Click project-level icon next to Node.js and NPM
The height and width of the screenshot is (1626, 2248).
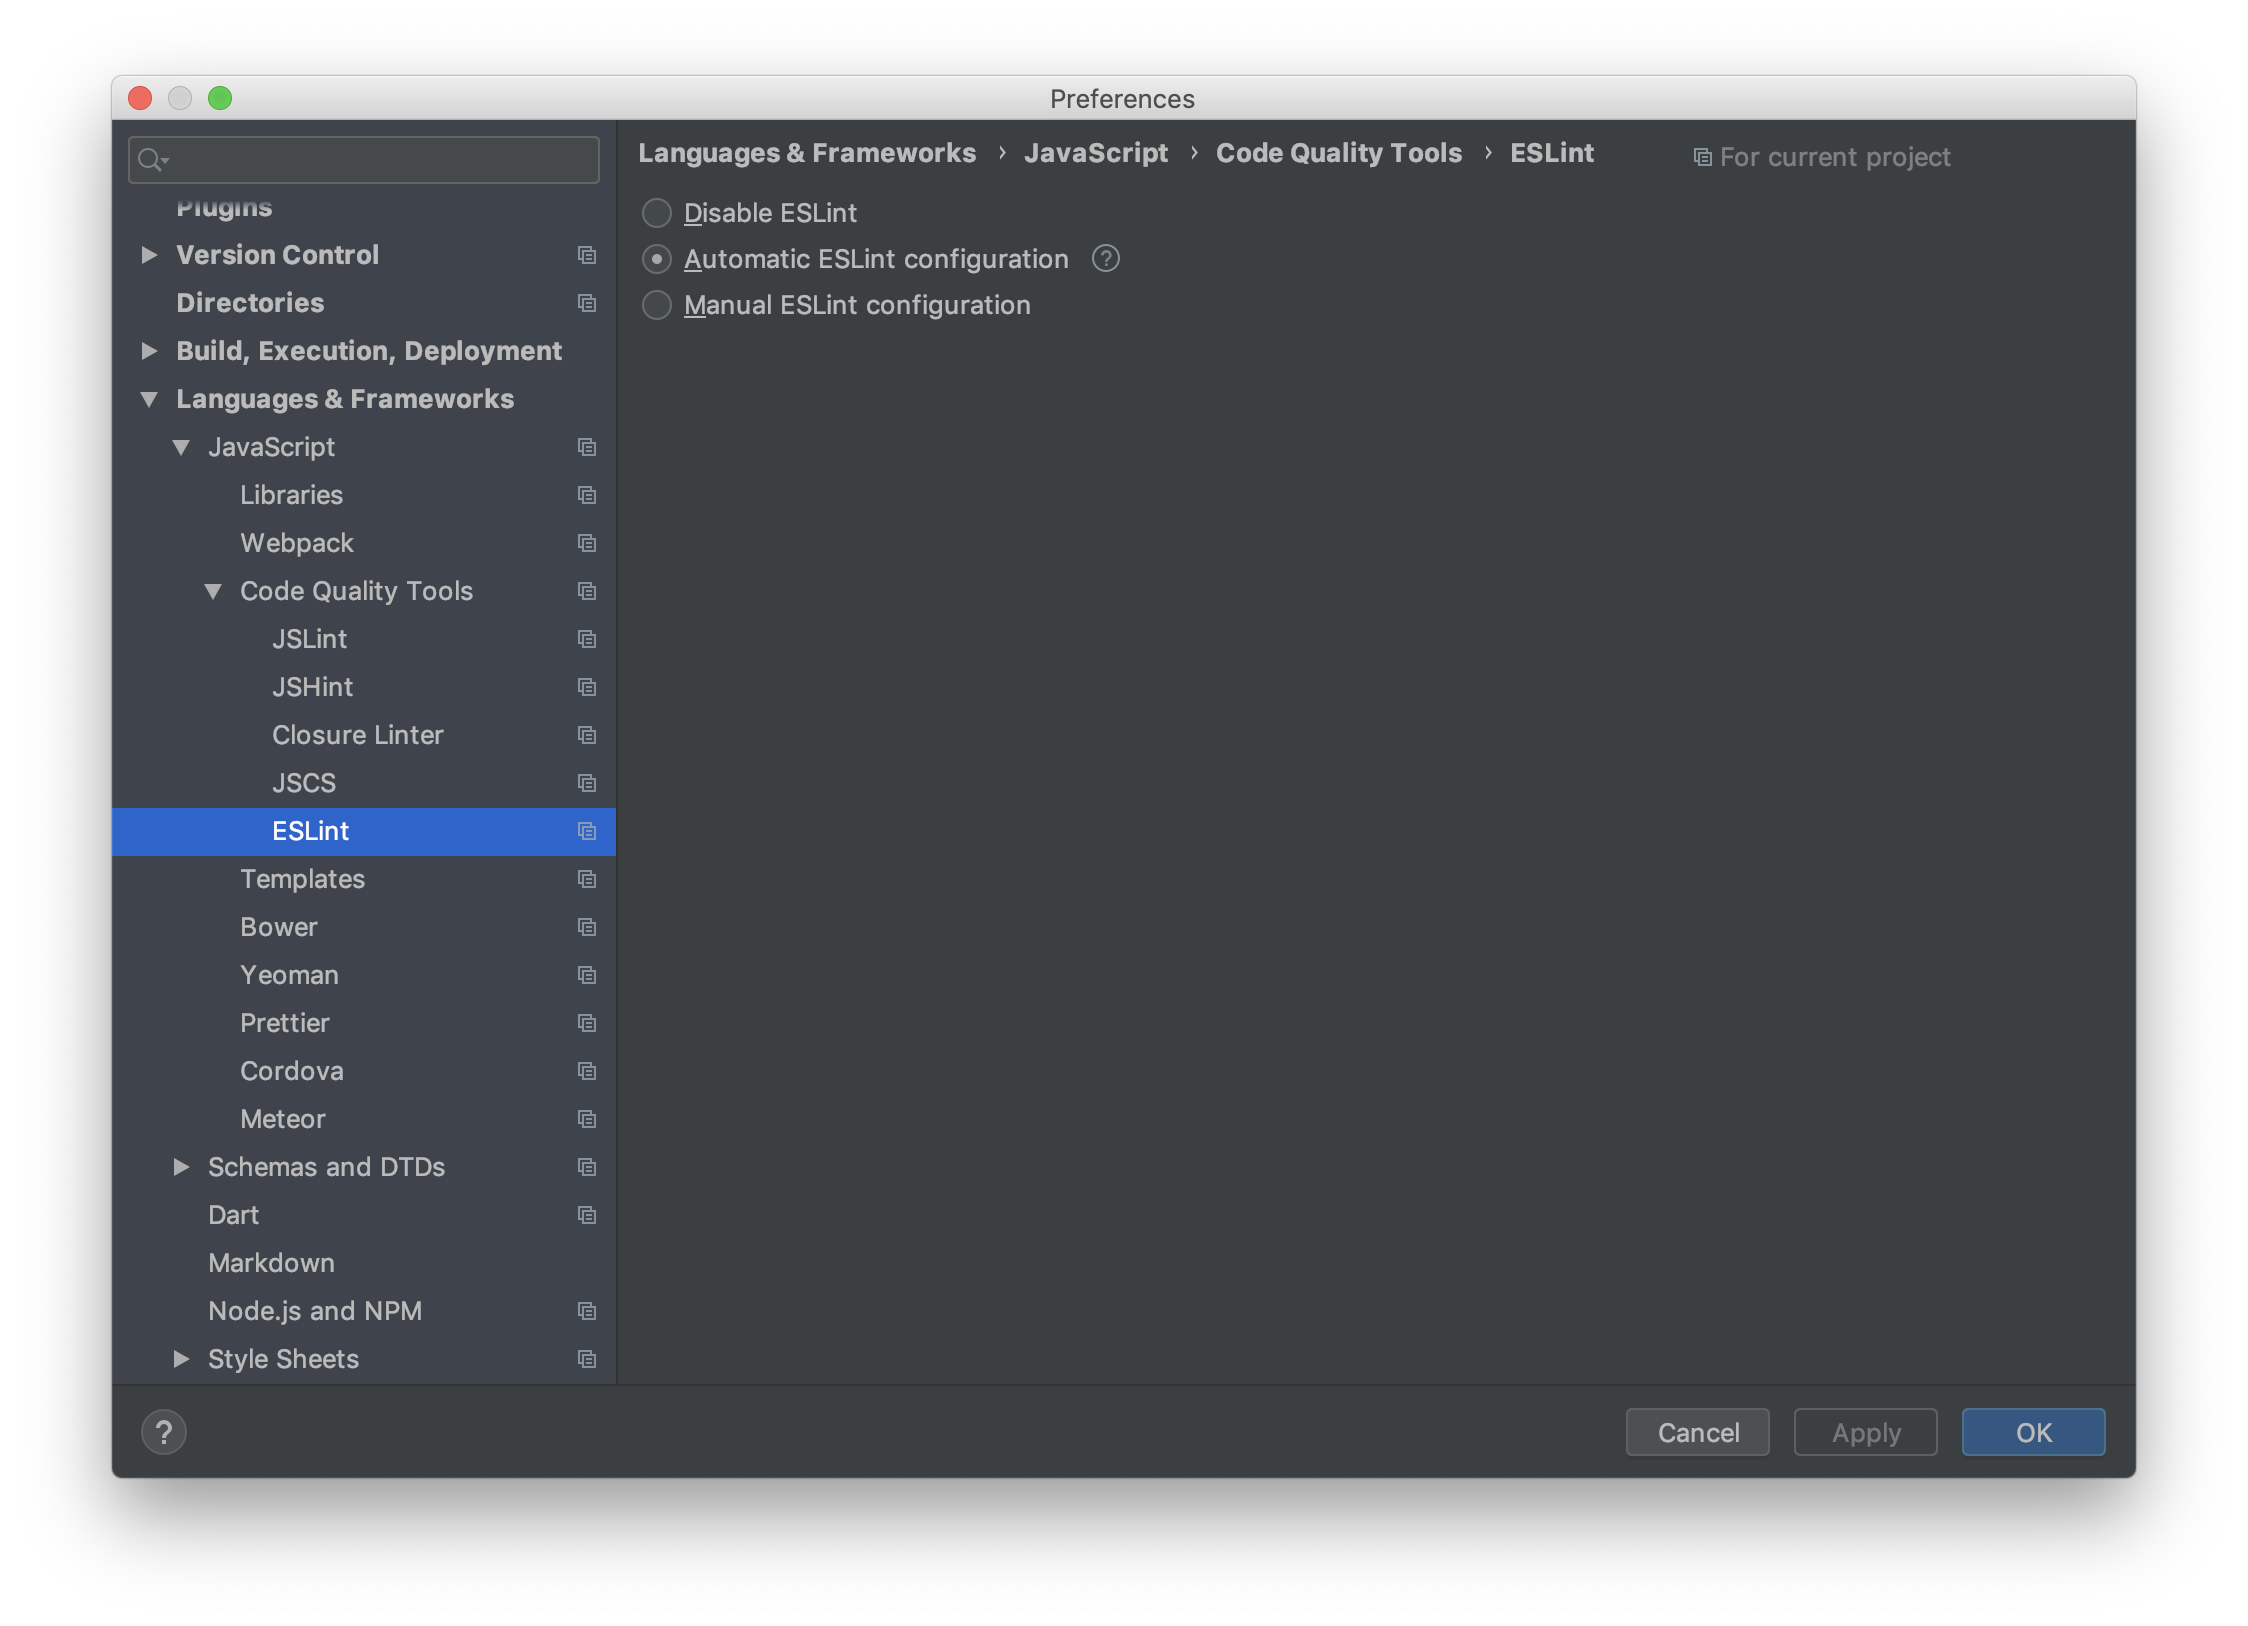[587, 1311]
